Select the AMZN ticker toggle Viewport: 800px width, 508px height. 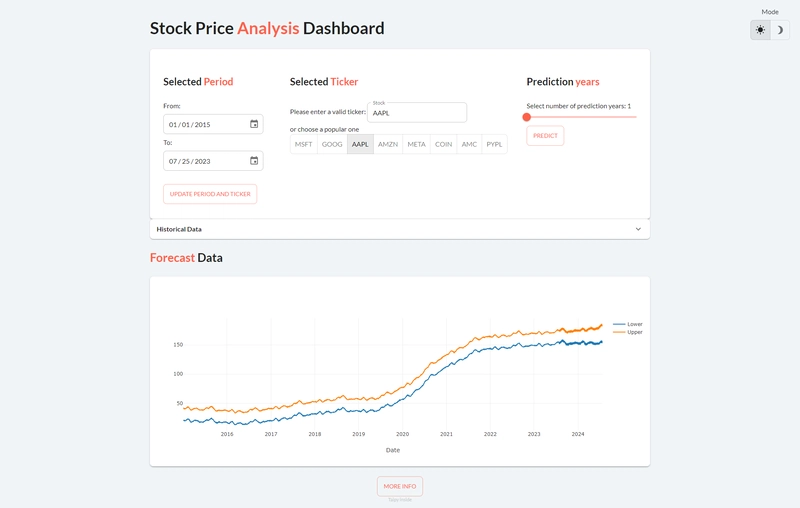coord(388,144)
